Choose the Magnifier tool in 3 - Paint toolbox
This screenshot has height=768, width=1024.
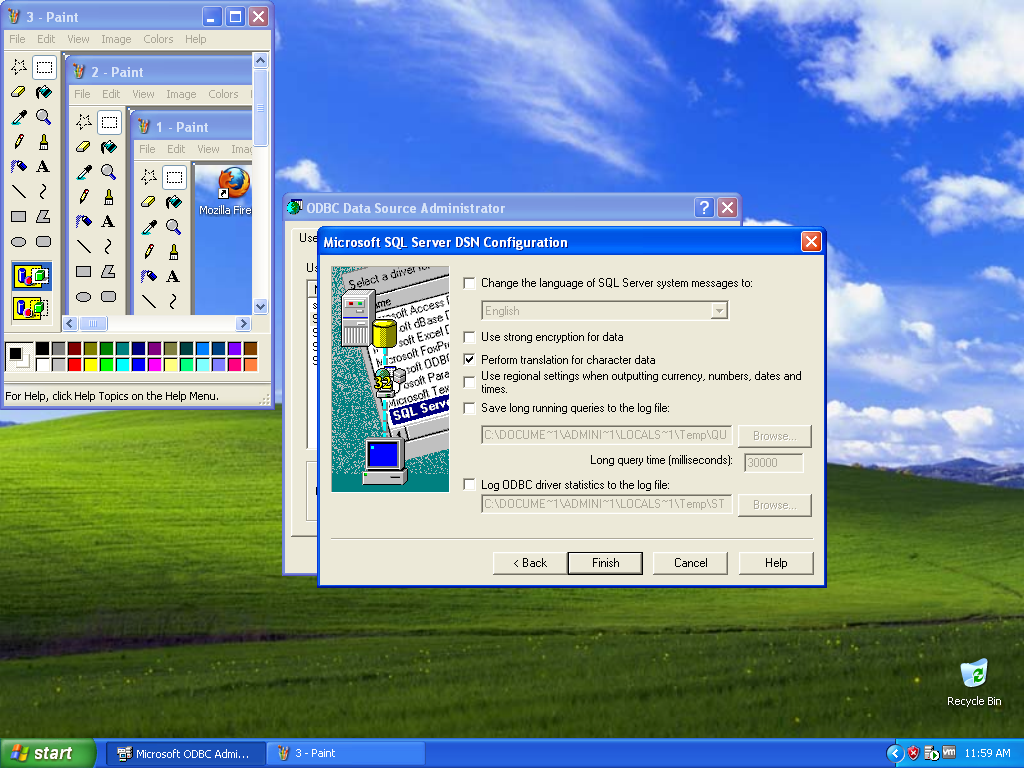[43, 117]
